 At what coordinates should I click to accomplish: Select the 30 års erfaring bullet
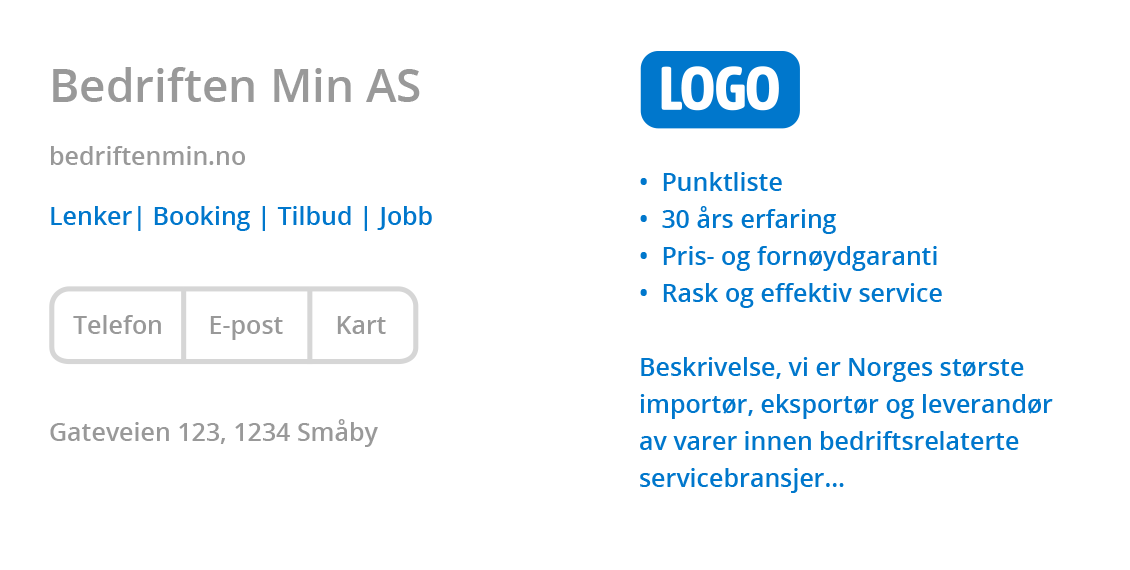click(749, 220)
